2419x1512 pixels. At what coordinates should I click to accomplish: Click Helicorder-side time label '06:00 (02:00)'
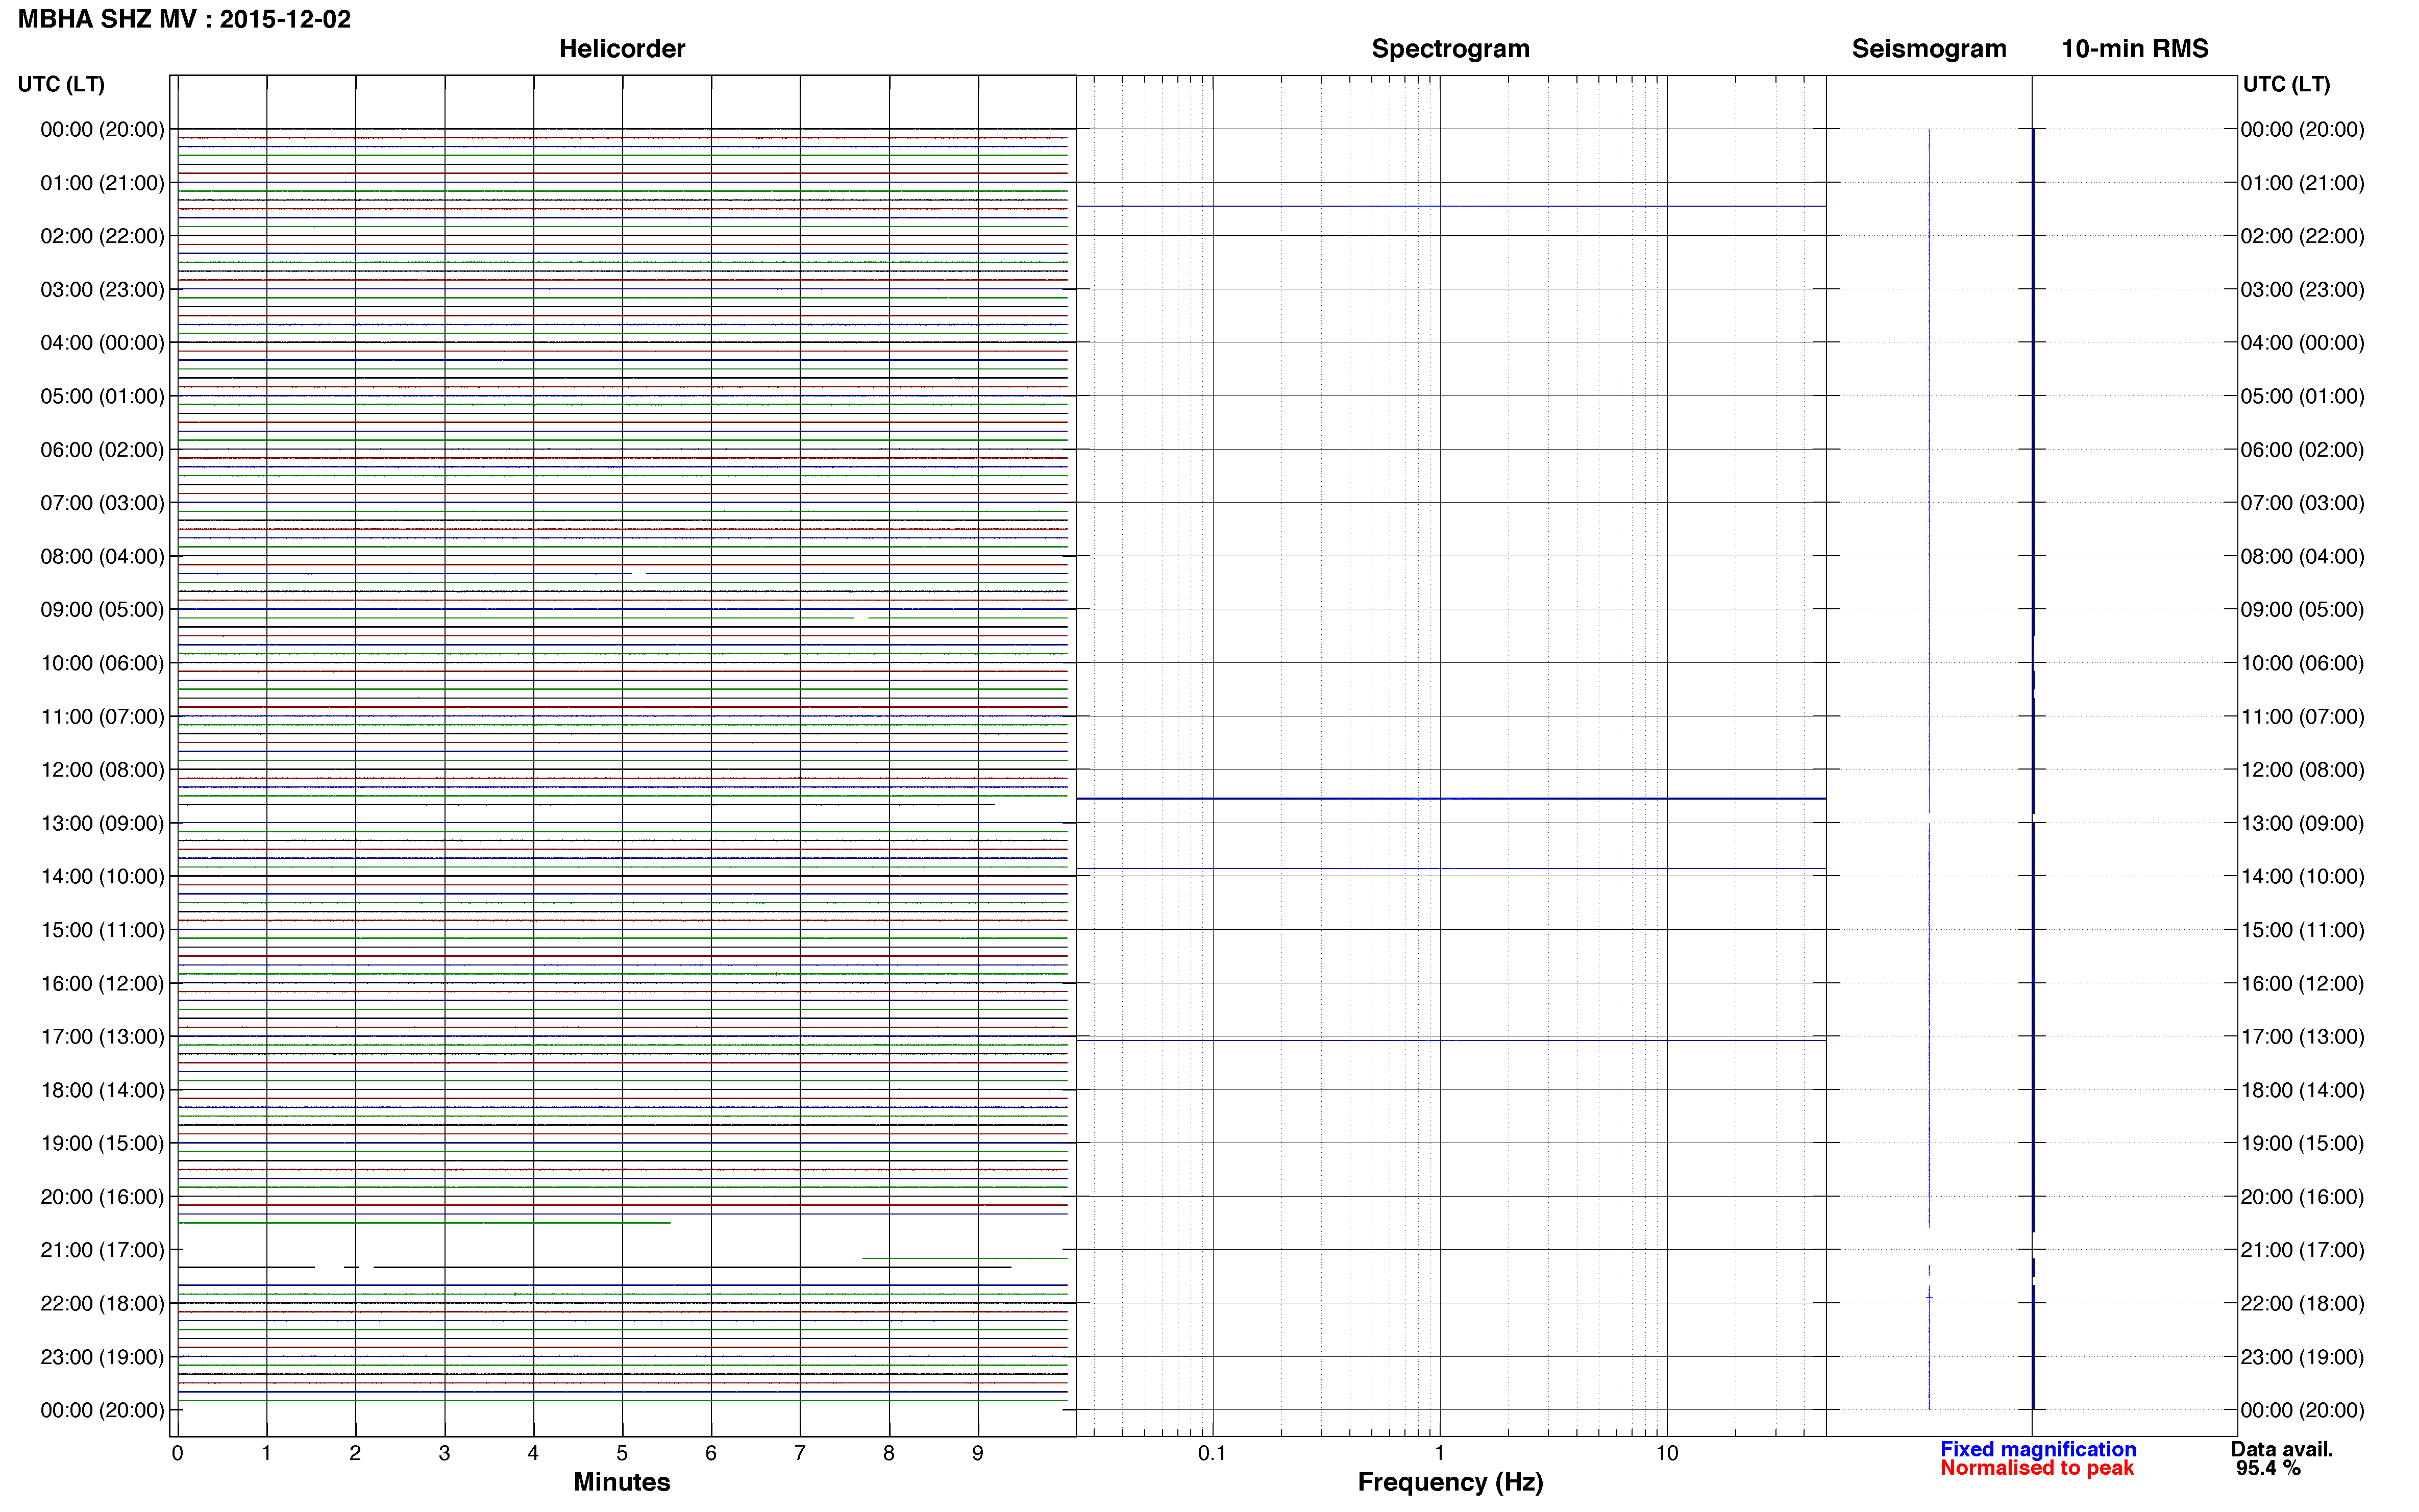coord(102,450)
